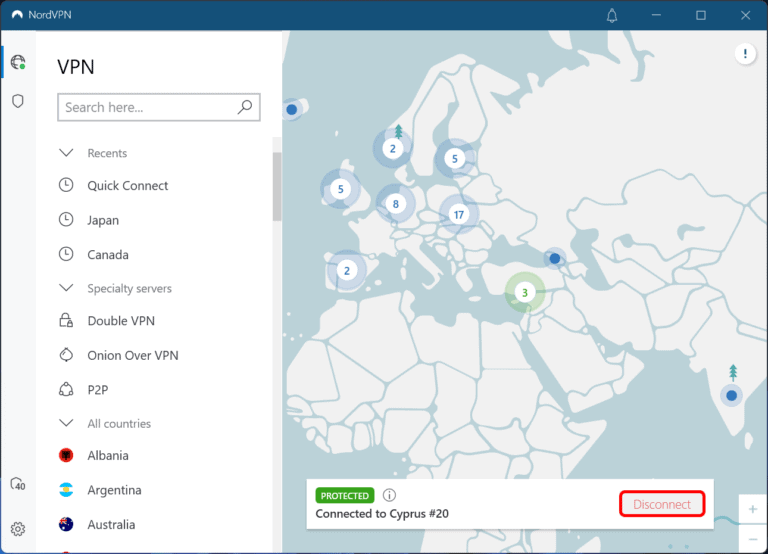768x554 pixels.
Task: Collapse the All countries section
Action: (67, 423)
